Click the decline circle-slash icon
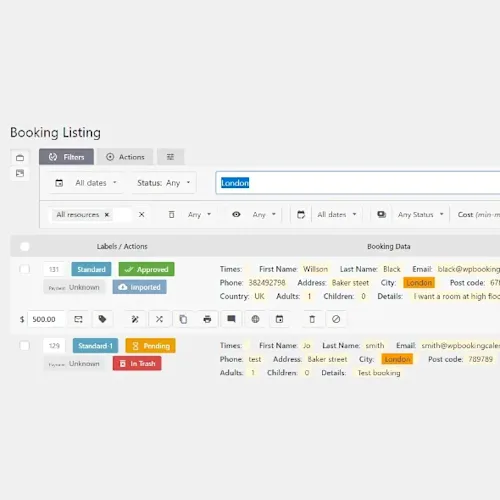Image resolution: width=500 pixels, height=500 pixels. [336, 319]
